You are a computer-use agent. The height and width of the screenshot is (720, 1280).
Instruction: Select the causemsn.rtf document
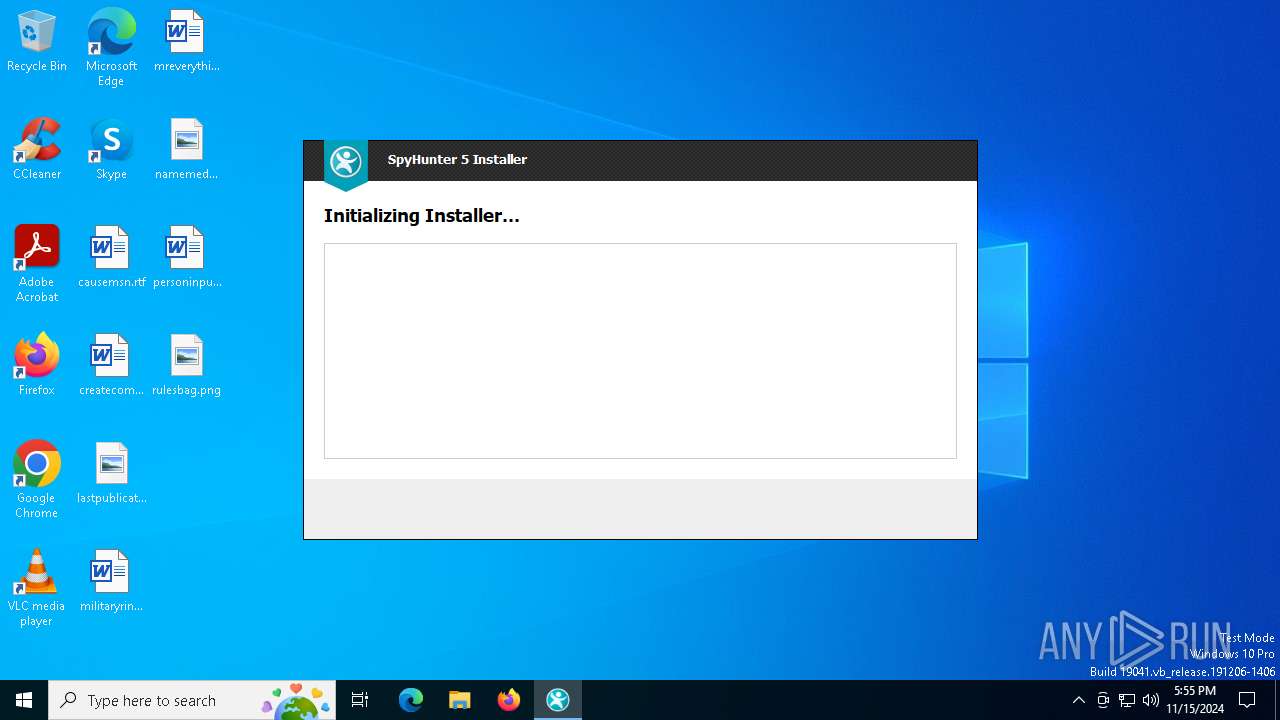(111, 258)
